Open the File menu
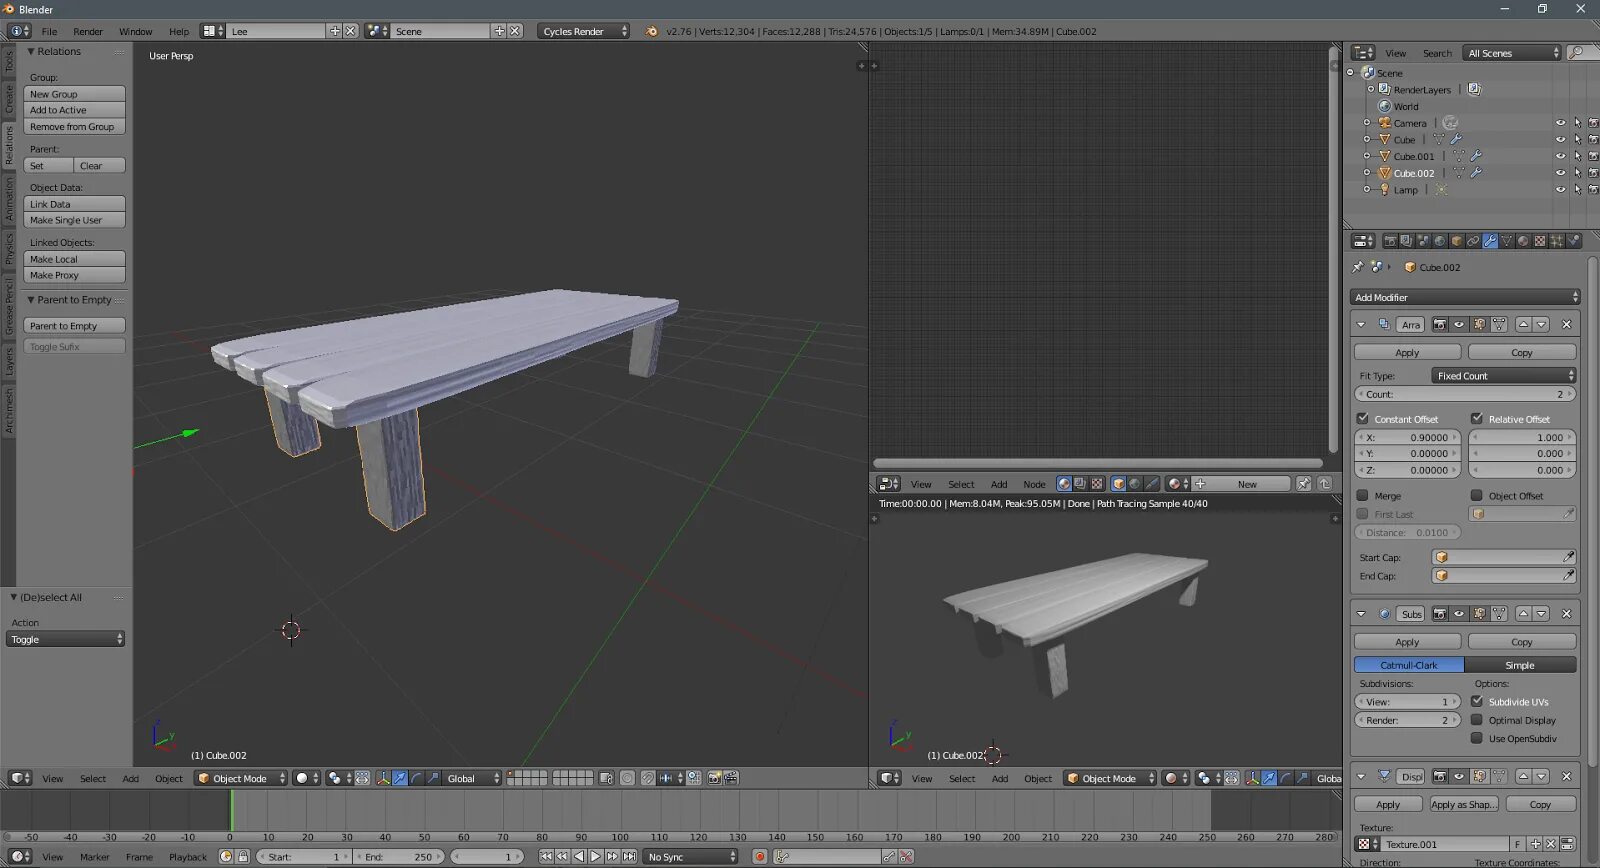1600x868 pixels. 49,31
